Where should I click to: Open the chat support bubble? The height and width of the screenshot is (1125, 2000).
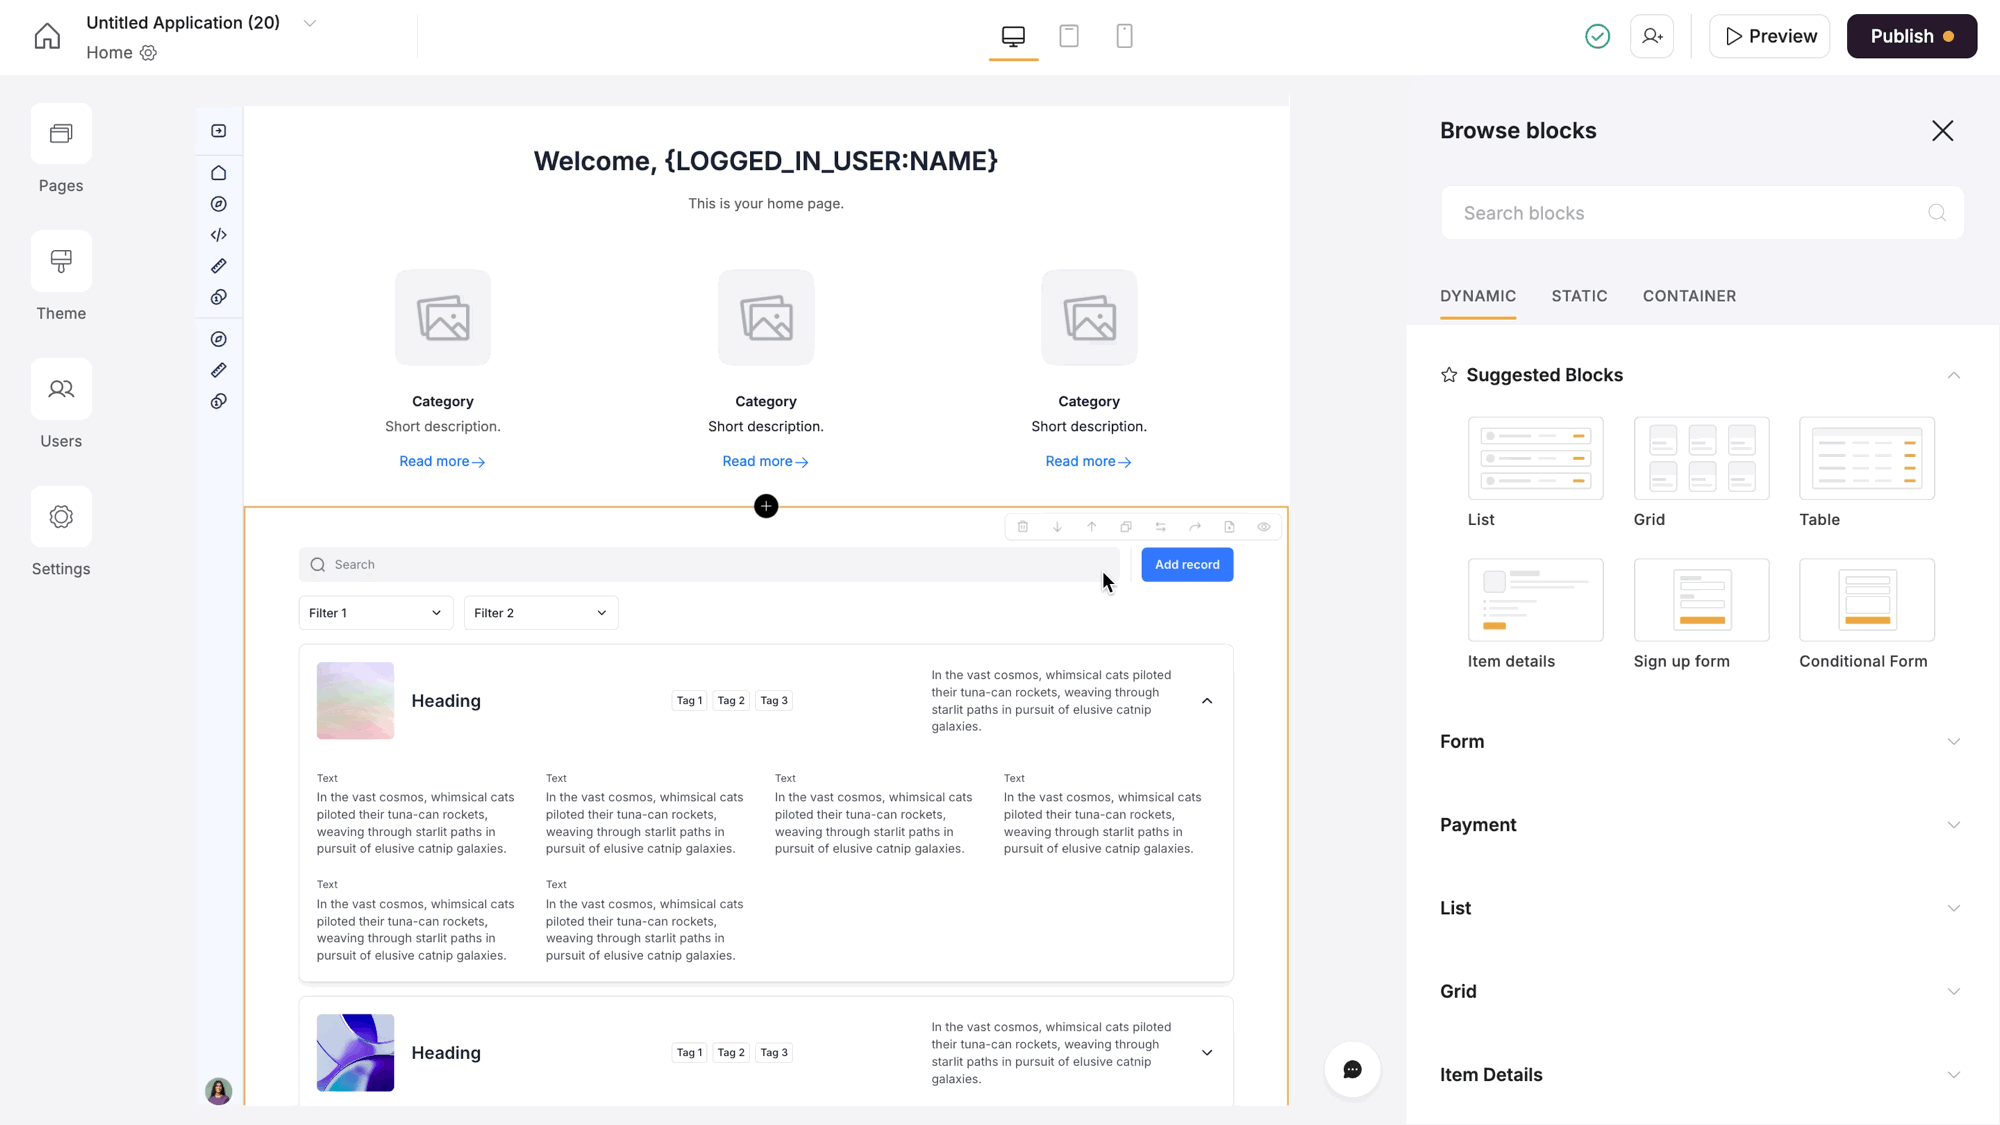pyautogui.click(x=1352, y=1070)
